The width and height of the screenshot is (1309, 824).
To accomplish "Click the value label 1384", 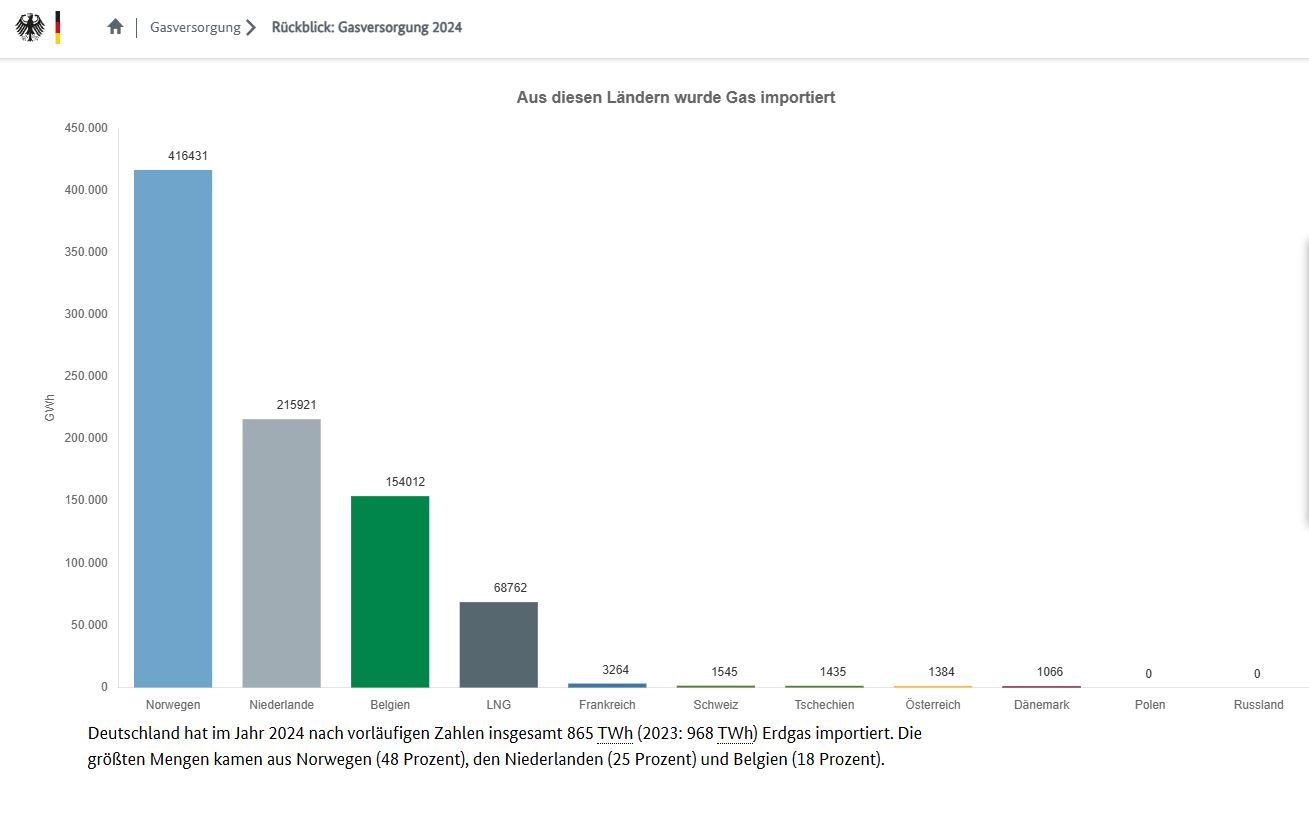I will click(x=941, y=672).
